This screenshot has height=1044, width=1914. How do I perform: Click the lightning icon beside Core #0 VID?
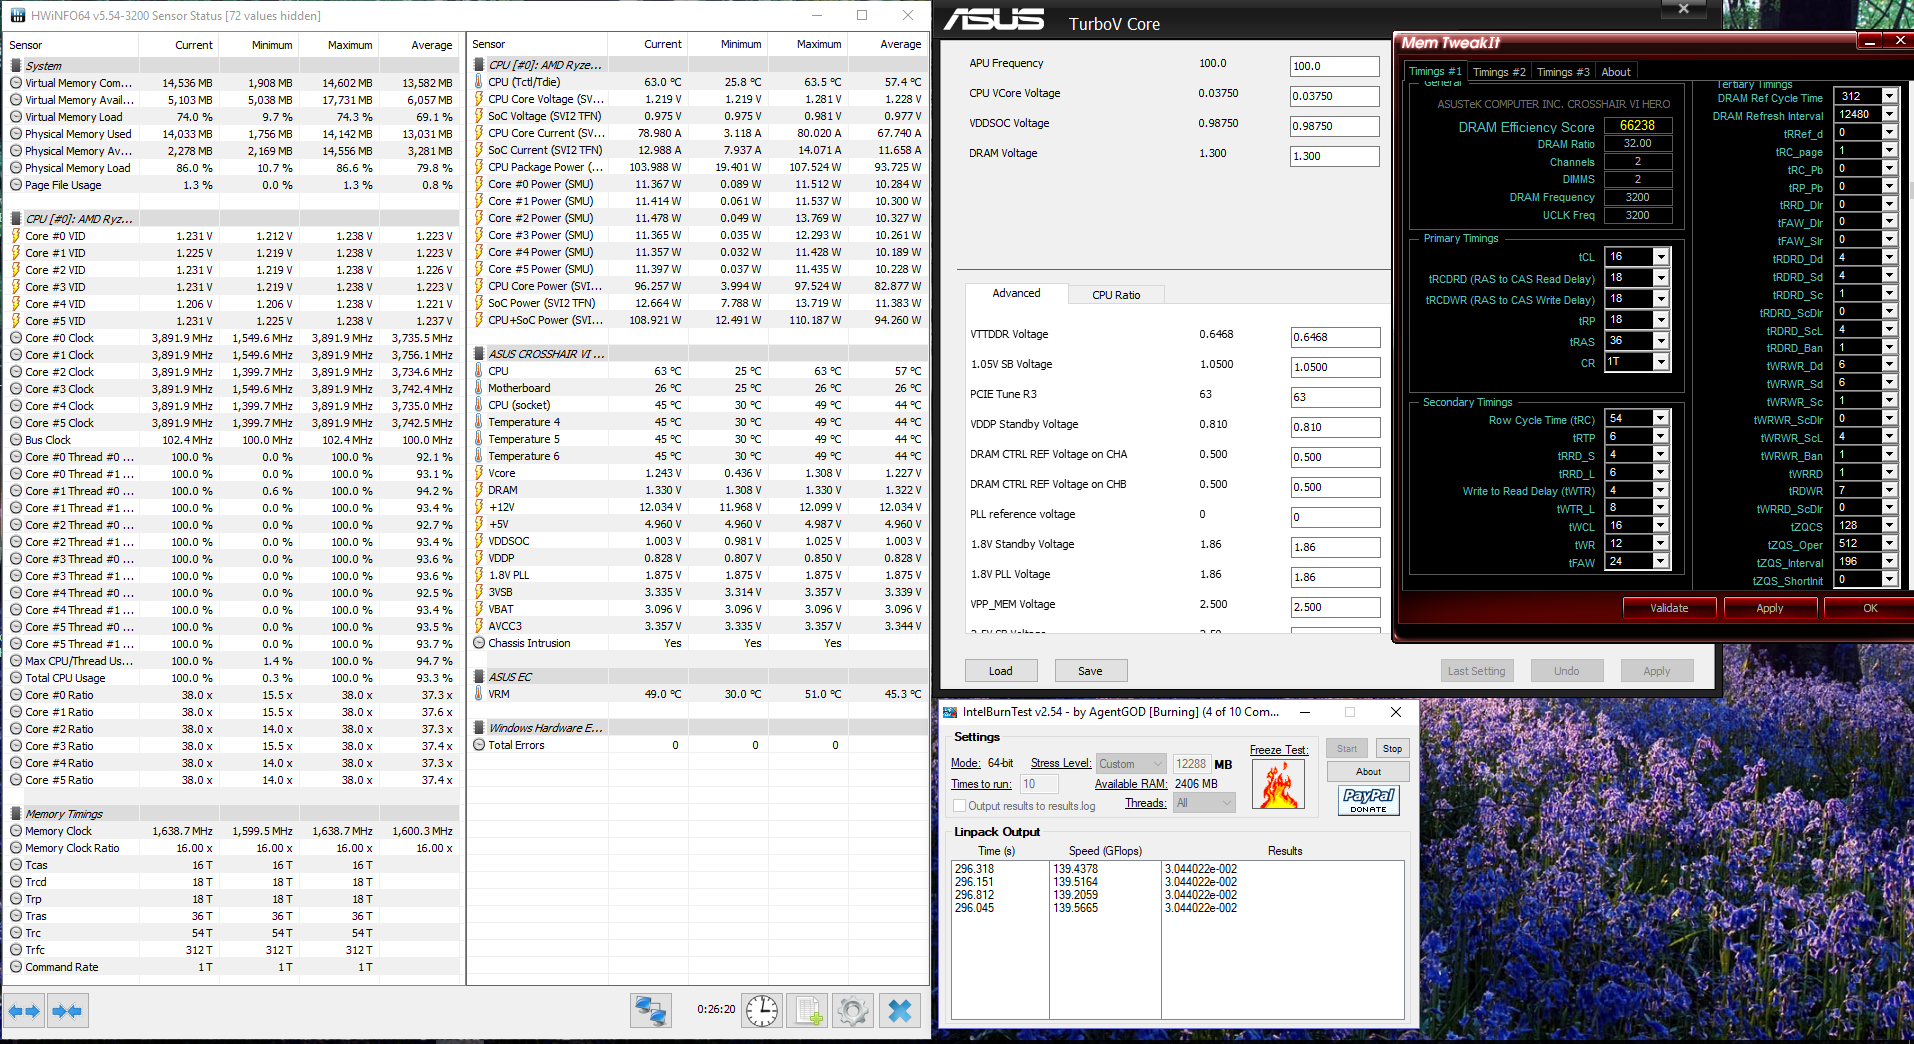[x=16, y=236]
